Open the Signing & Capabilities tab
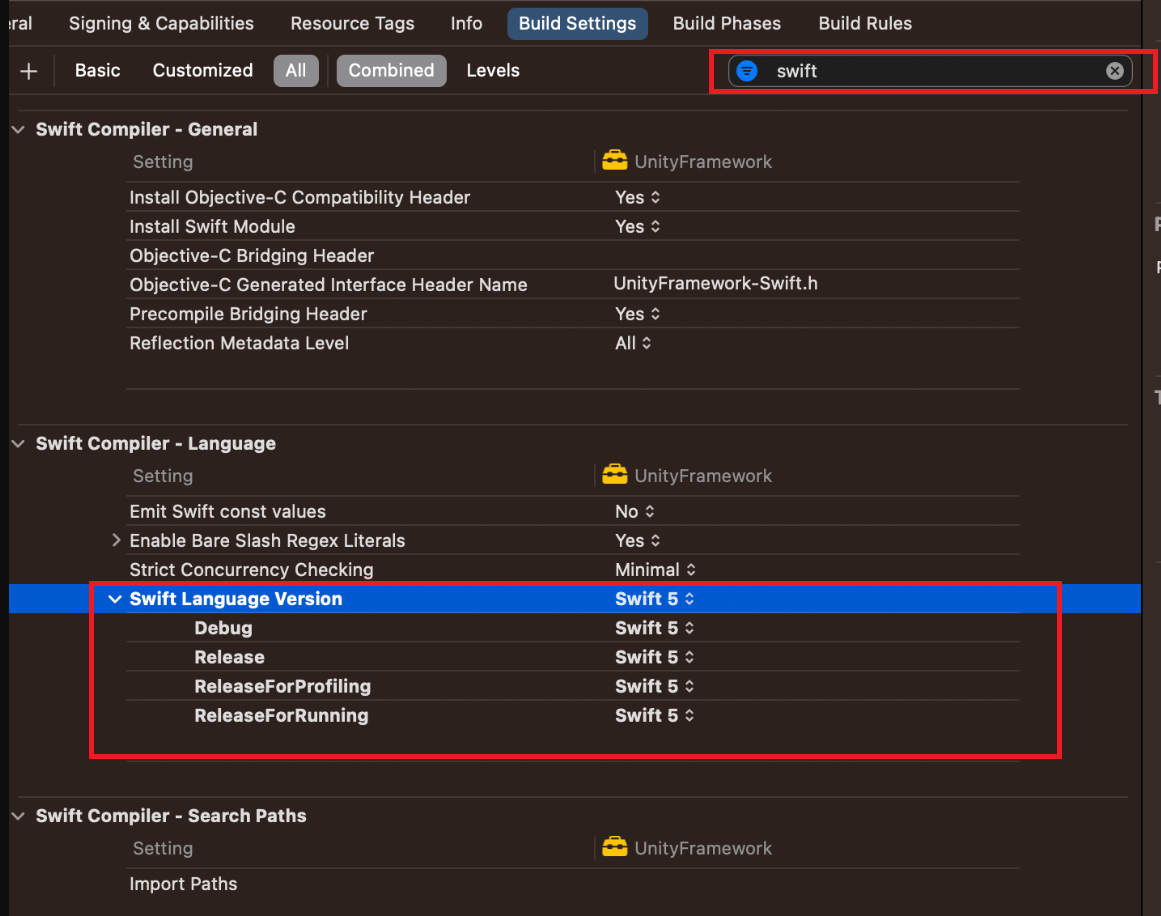Image resolution: width=1161 pixels, height=916 pixels. click(161, 24)
